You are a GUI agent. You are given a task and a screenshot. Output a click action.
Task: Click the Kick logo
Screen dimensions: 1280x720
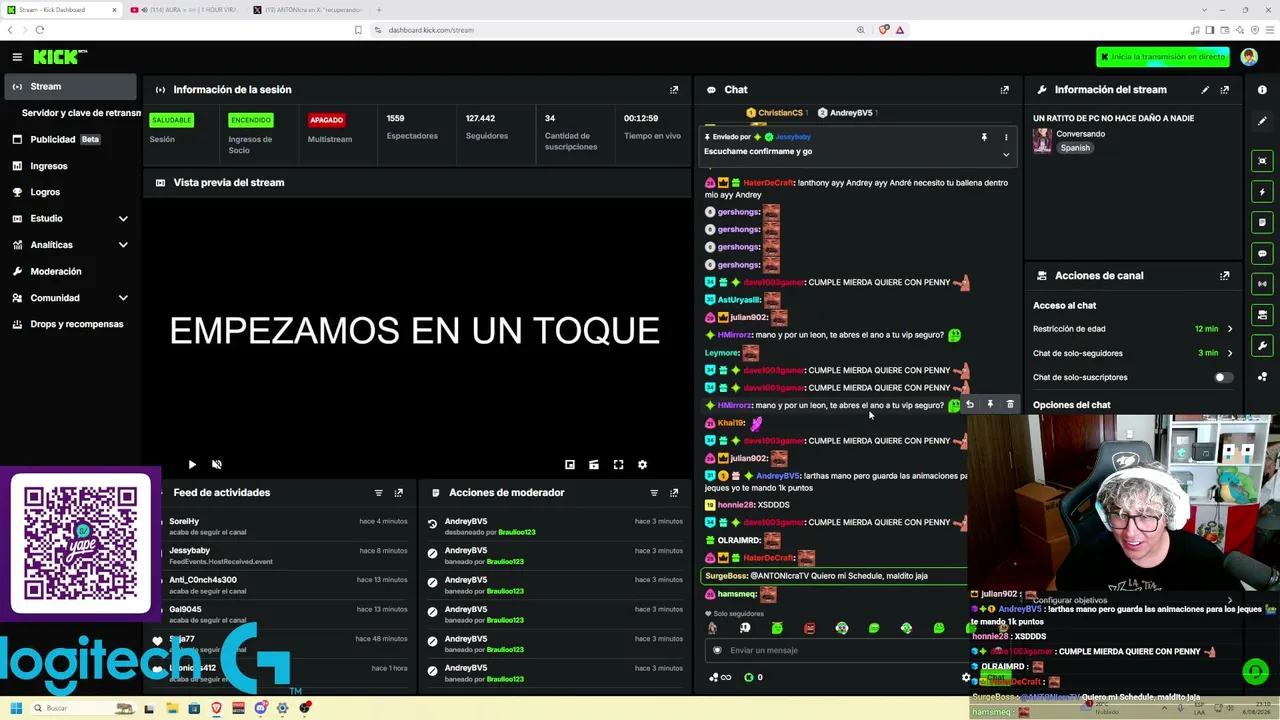click(x=60, y=57)
